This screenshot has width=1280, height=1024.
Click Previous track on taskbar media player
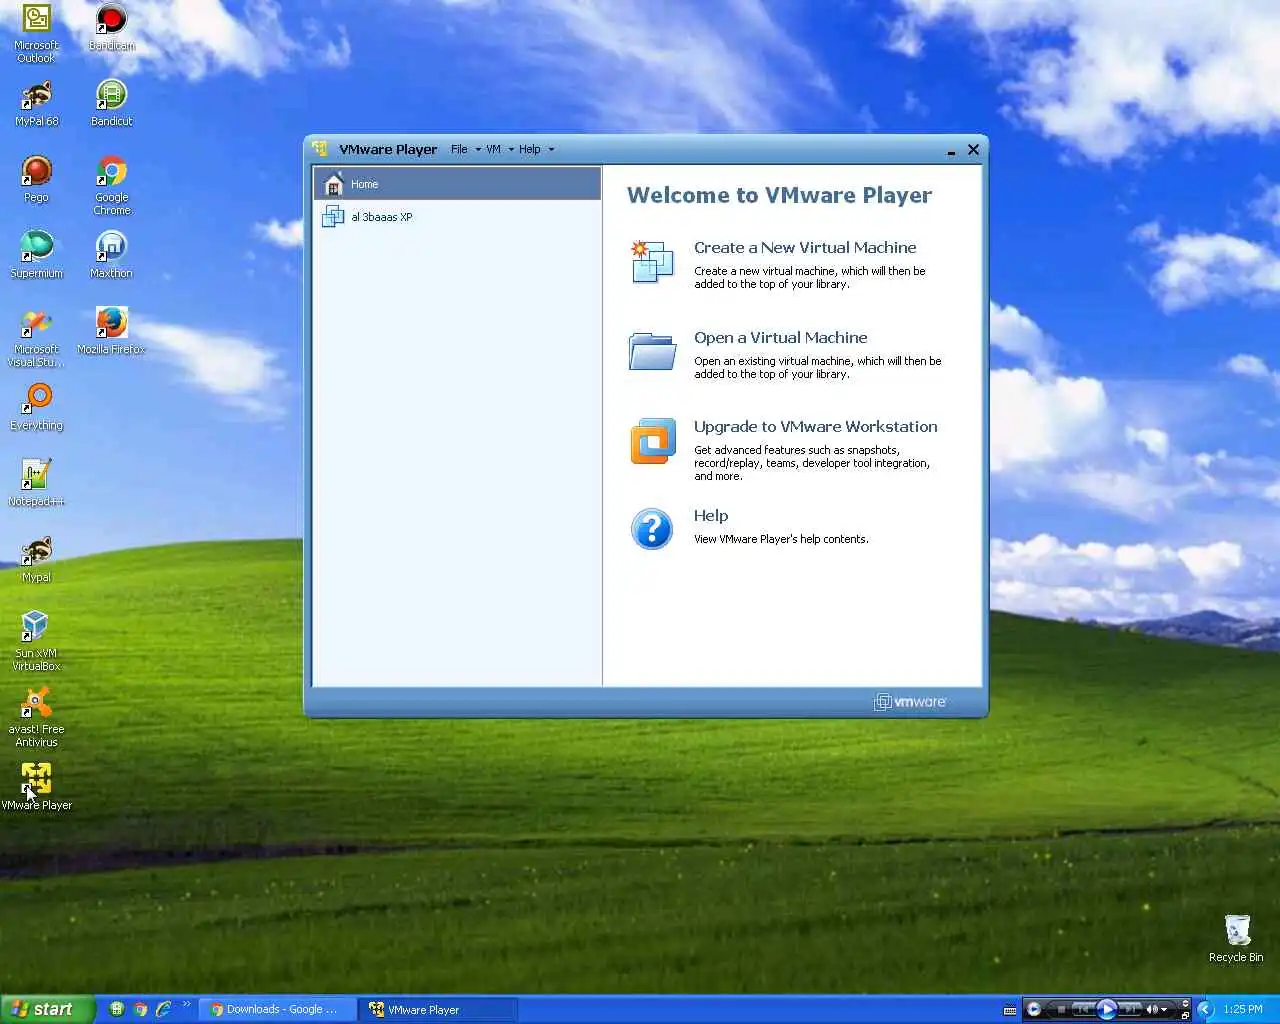pos(1084,1010)
